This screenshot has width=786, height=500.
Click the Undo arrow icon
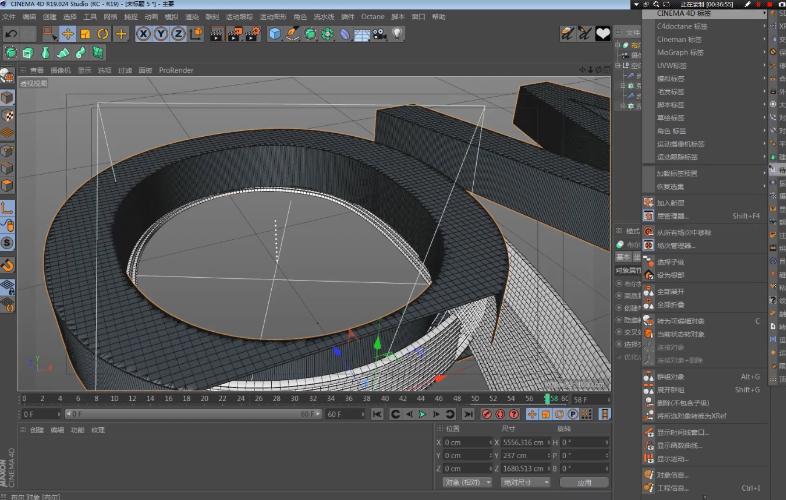[x=12, y=33]
